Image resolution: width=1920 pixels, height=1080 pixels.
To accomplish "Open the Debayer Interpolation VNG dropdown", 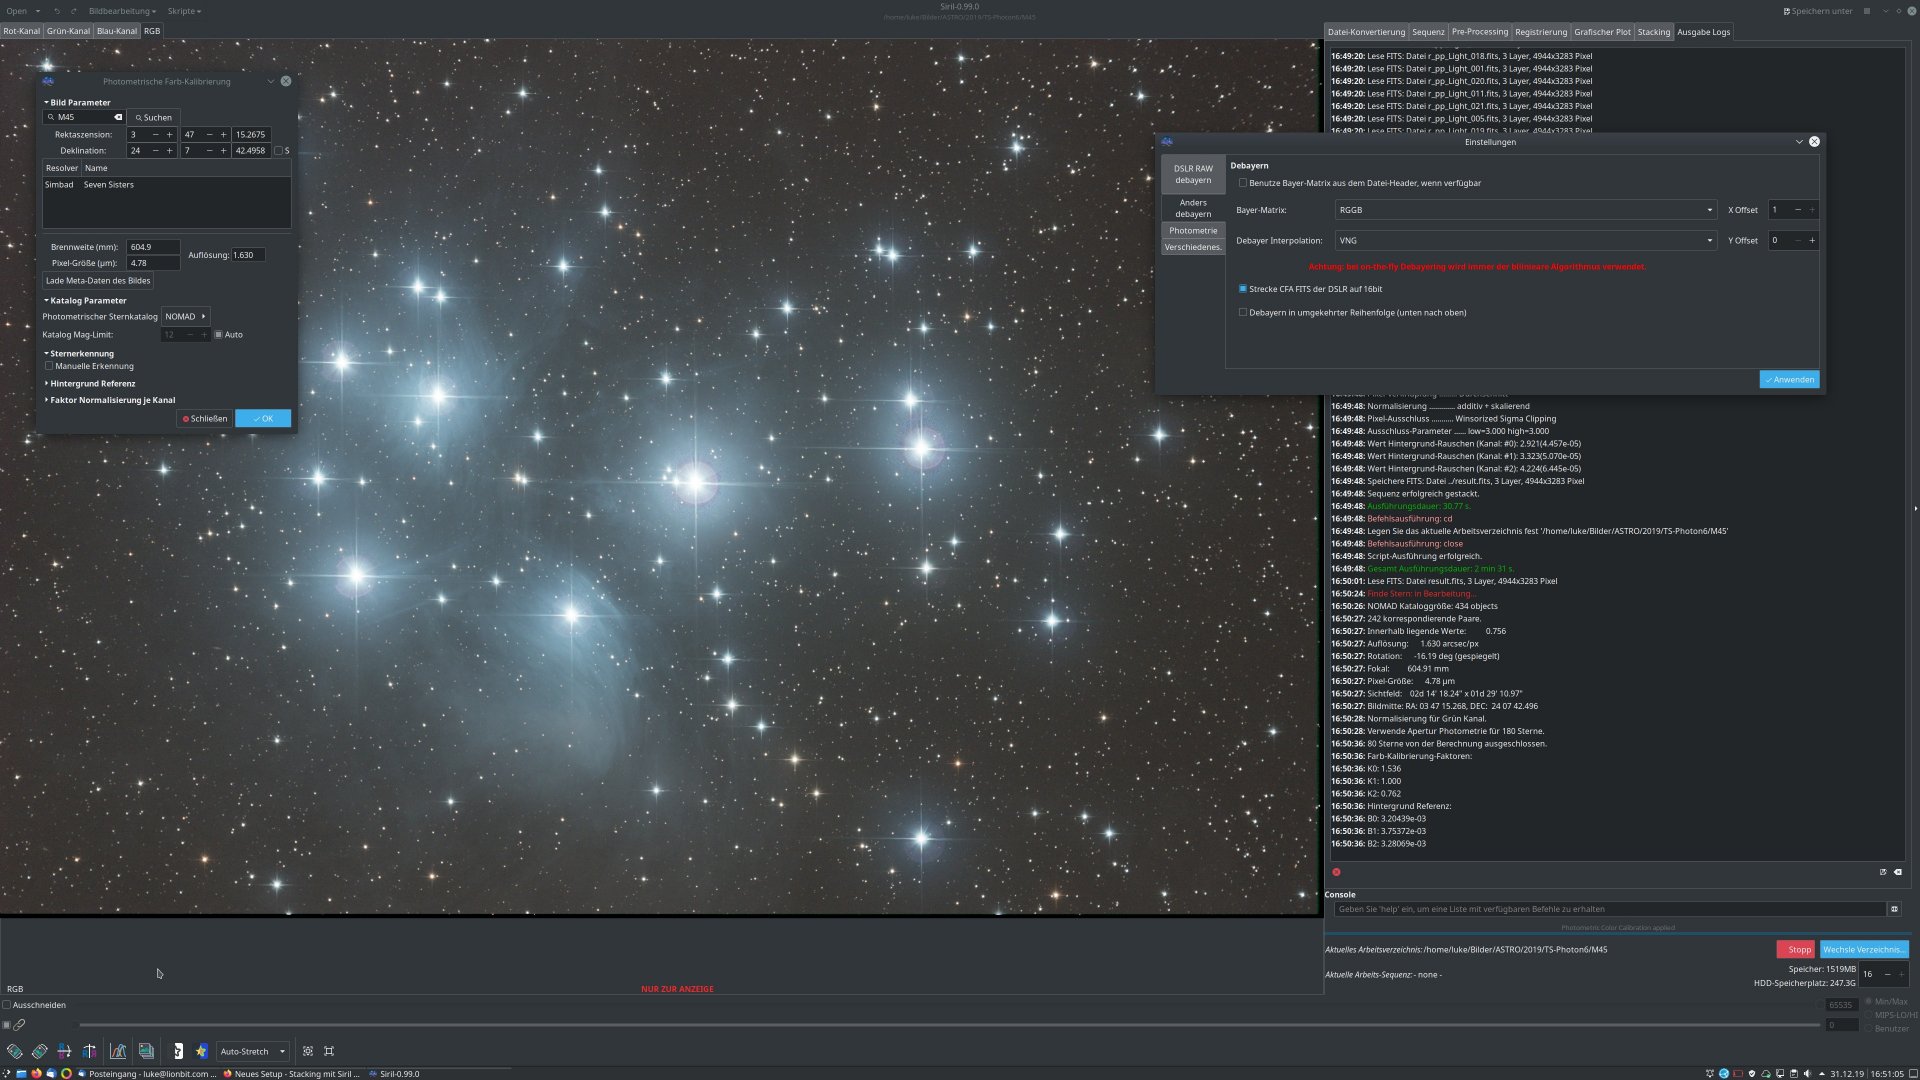I will [x=1526, y=241].
